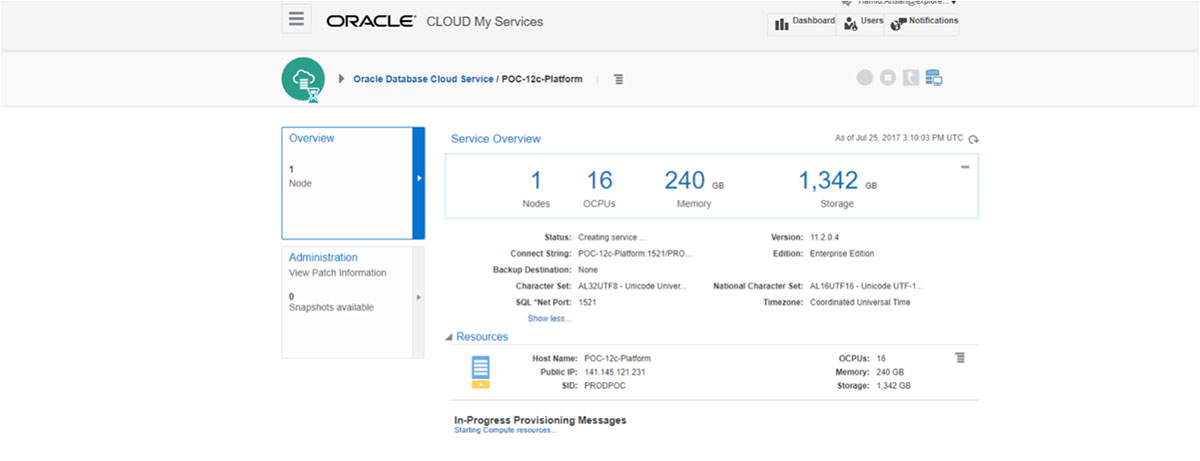Open the host node action menu icon
1200x461 pixels.
tap(960, 357)
